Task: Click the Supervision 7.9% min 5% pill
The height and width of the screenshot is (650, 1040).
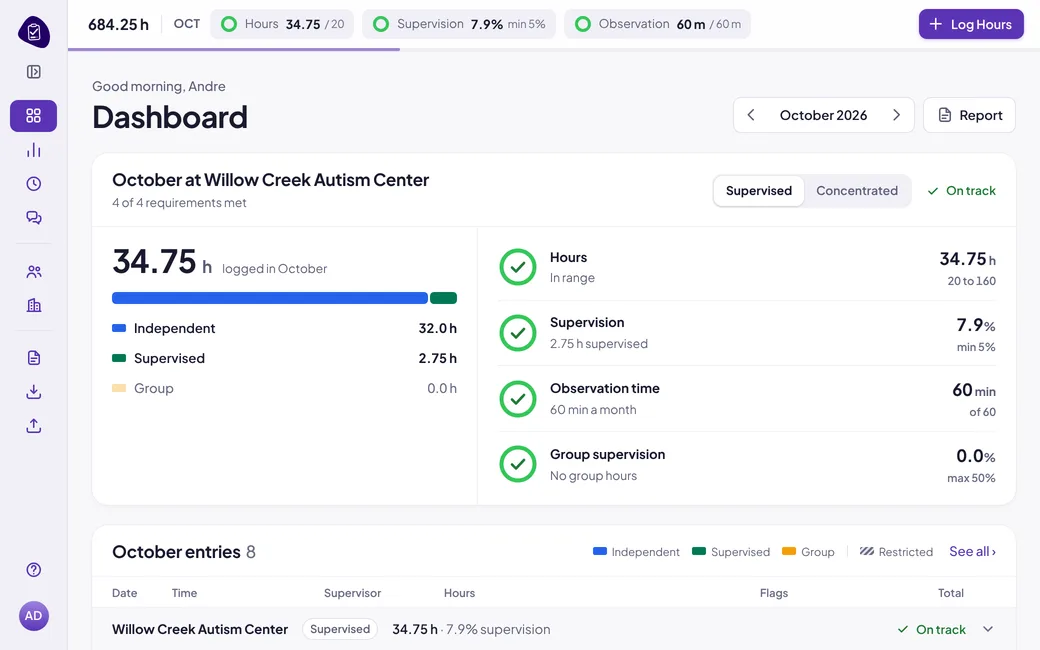Action: 459,25
